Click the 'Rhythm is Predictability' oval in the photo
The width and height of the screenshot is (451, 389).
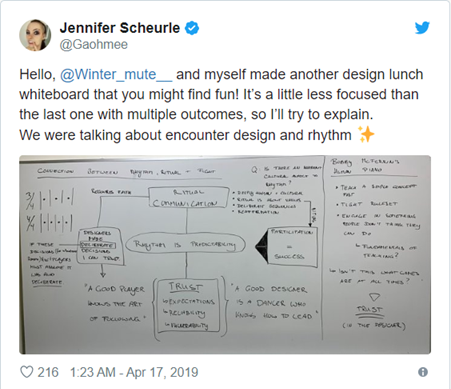click(185, 245)
